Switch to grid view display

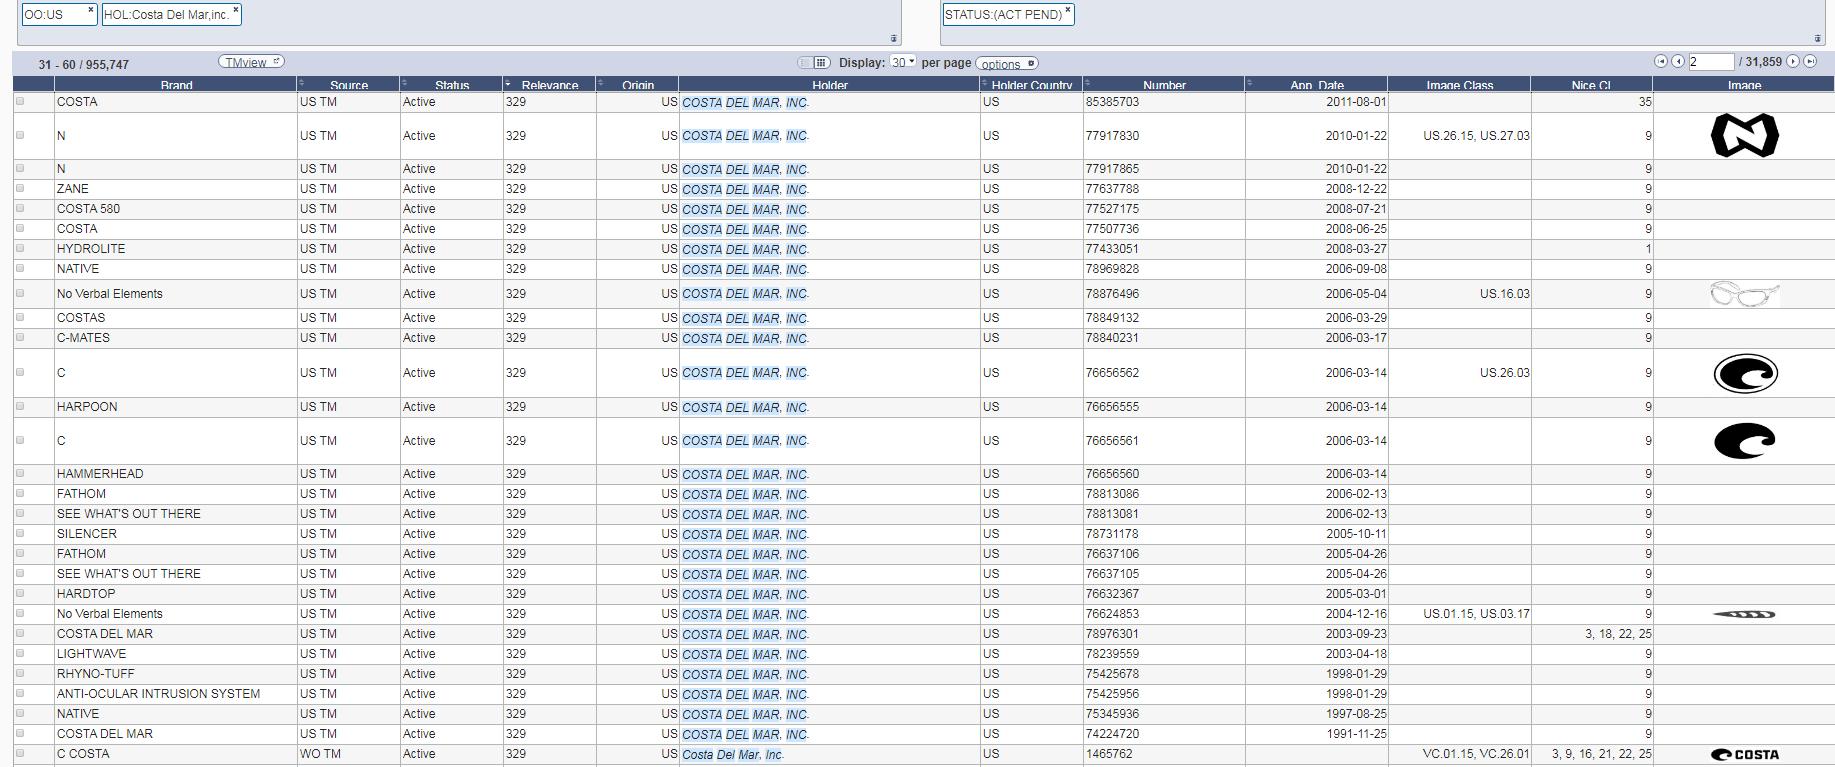[821, 63]
